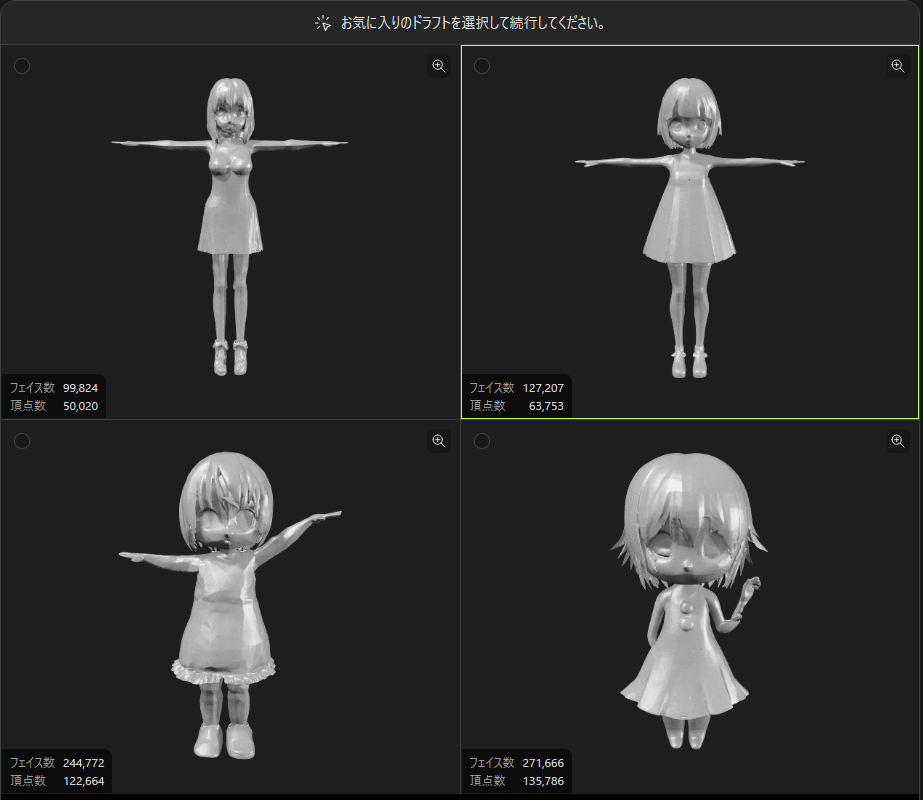Select radio button for 99,824-face draft

pyautogui.click(x=22, y=66)
